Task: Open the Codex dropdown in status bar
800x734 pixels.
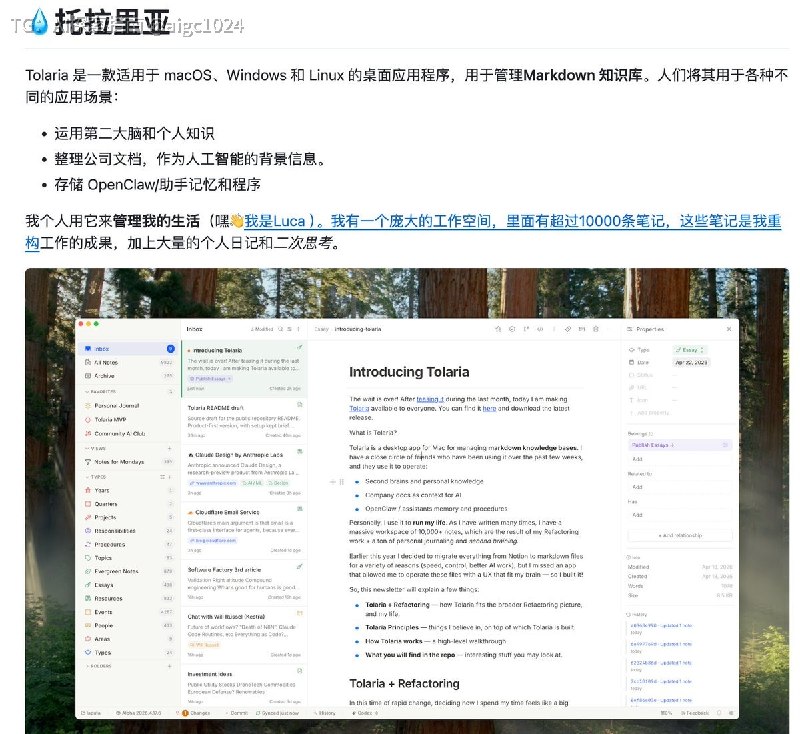Action: [365, 713]
